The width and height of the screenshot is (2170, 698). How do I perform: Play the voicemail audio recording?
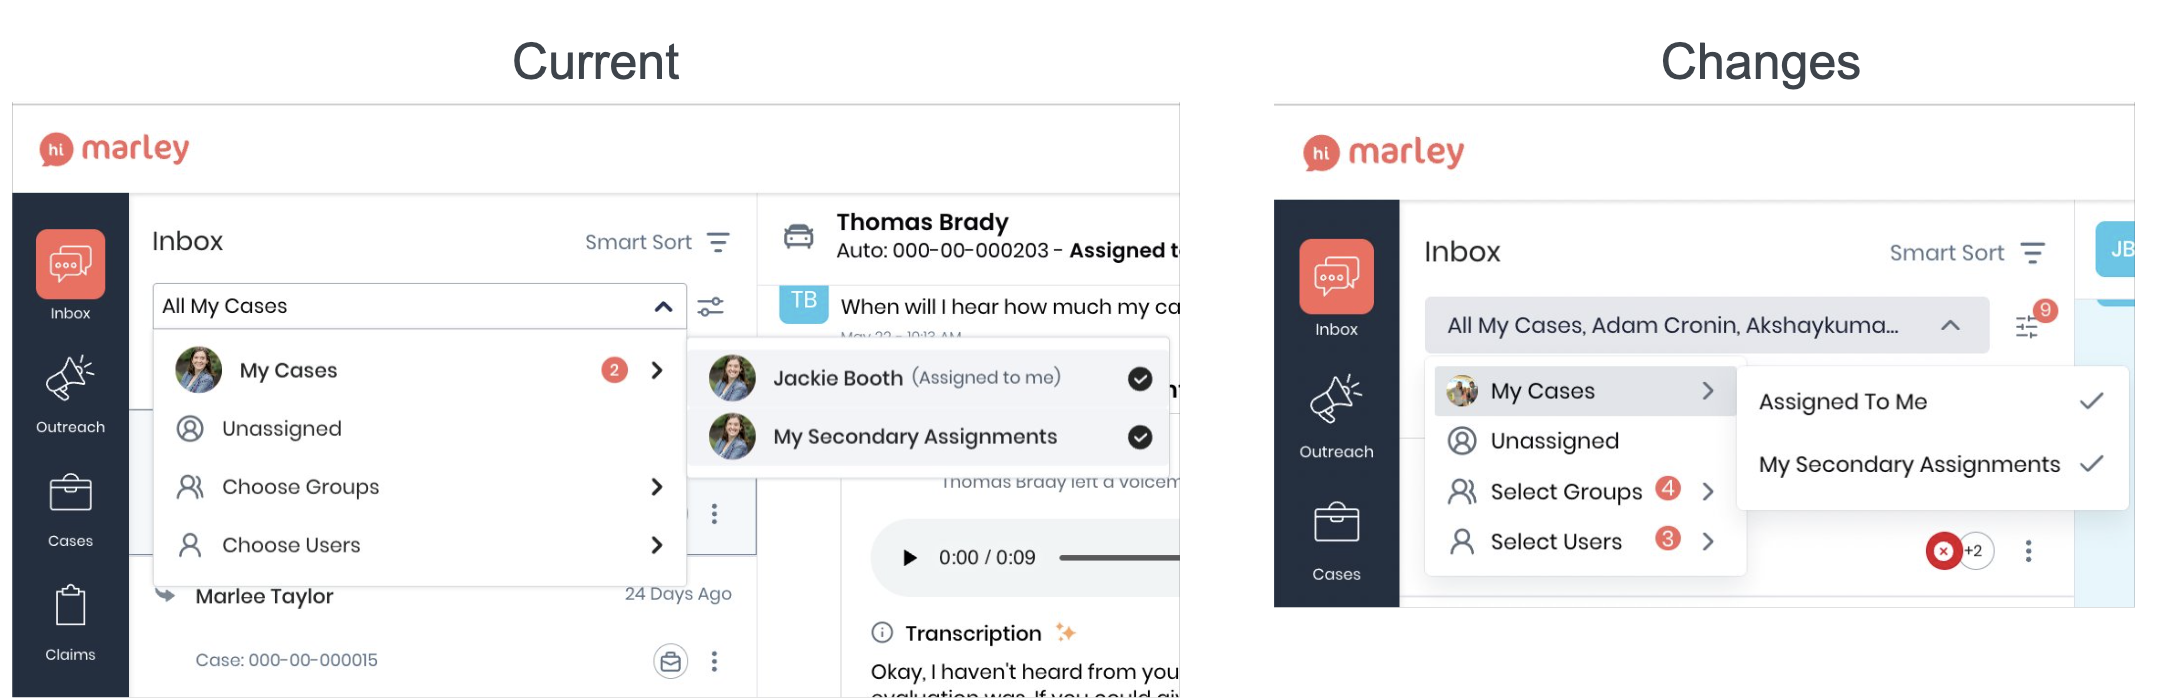(909, 558)
